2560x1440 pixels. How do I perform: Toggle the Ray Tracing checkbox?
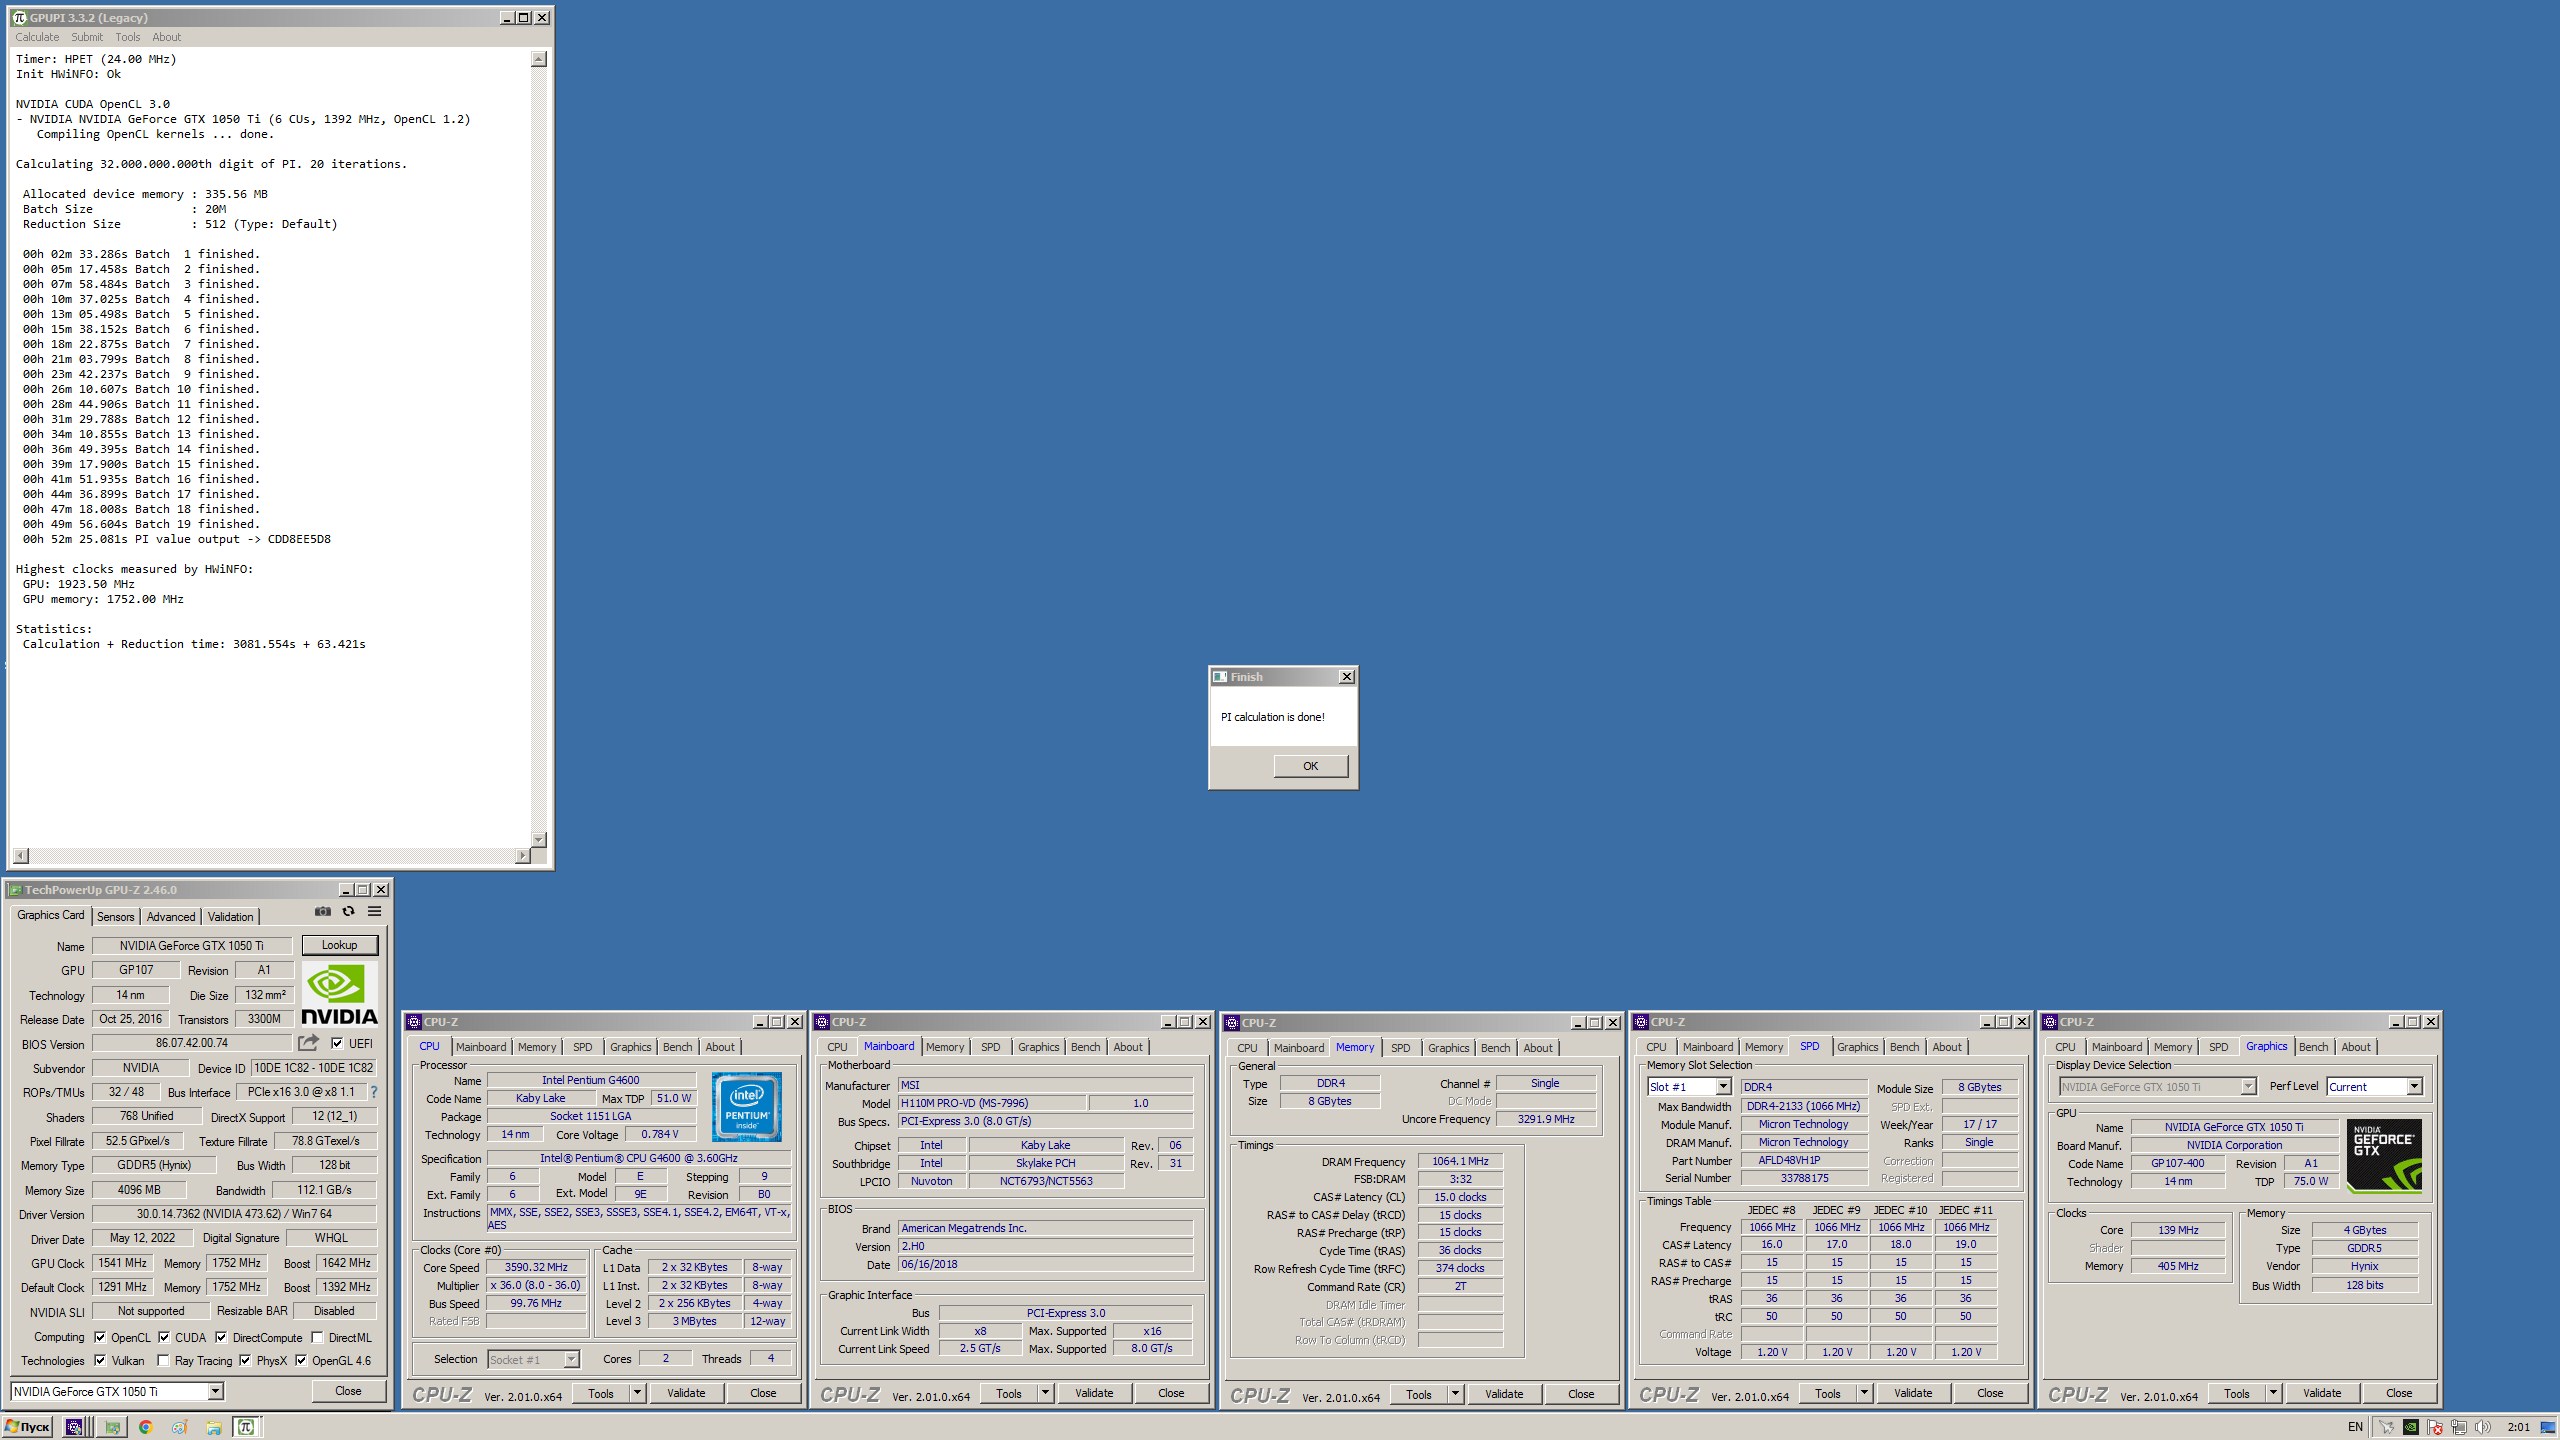pyautogui.click(x=163, y=1360)
